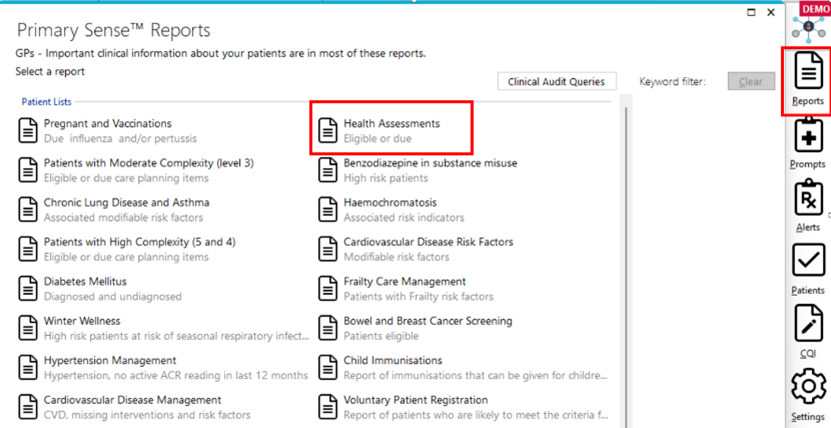Image resolution: width=831 pixels, height=428 pixels.
Task: Click the vertical scrollbar of the report list
Action: 626,262
